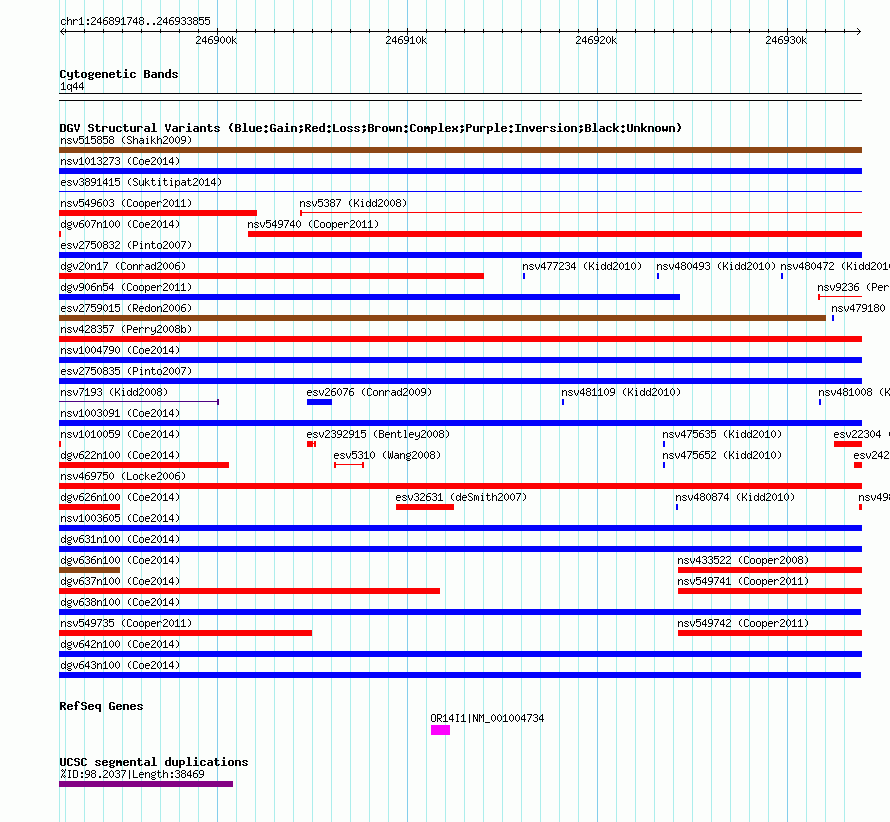The image size is (890, 822).
Task: Select the nsv480493 (Kidd2010) label
Action: click(716, 266)
